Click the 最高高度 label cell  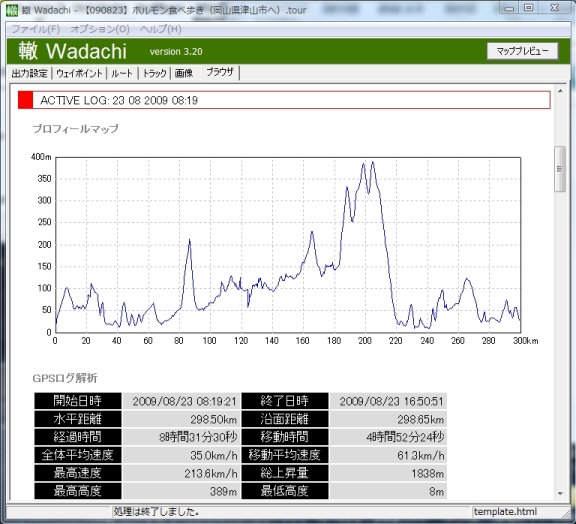[78, 491]
